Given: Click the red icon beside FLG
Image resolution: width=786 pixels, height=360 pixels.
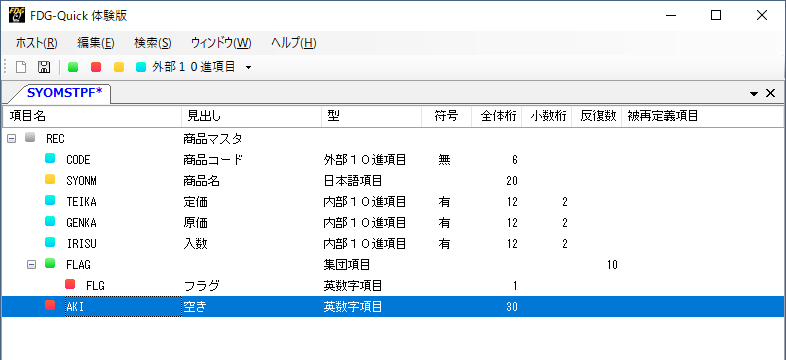Looking at the screenshot, I should tap(70, 284).
